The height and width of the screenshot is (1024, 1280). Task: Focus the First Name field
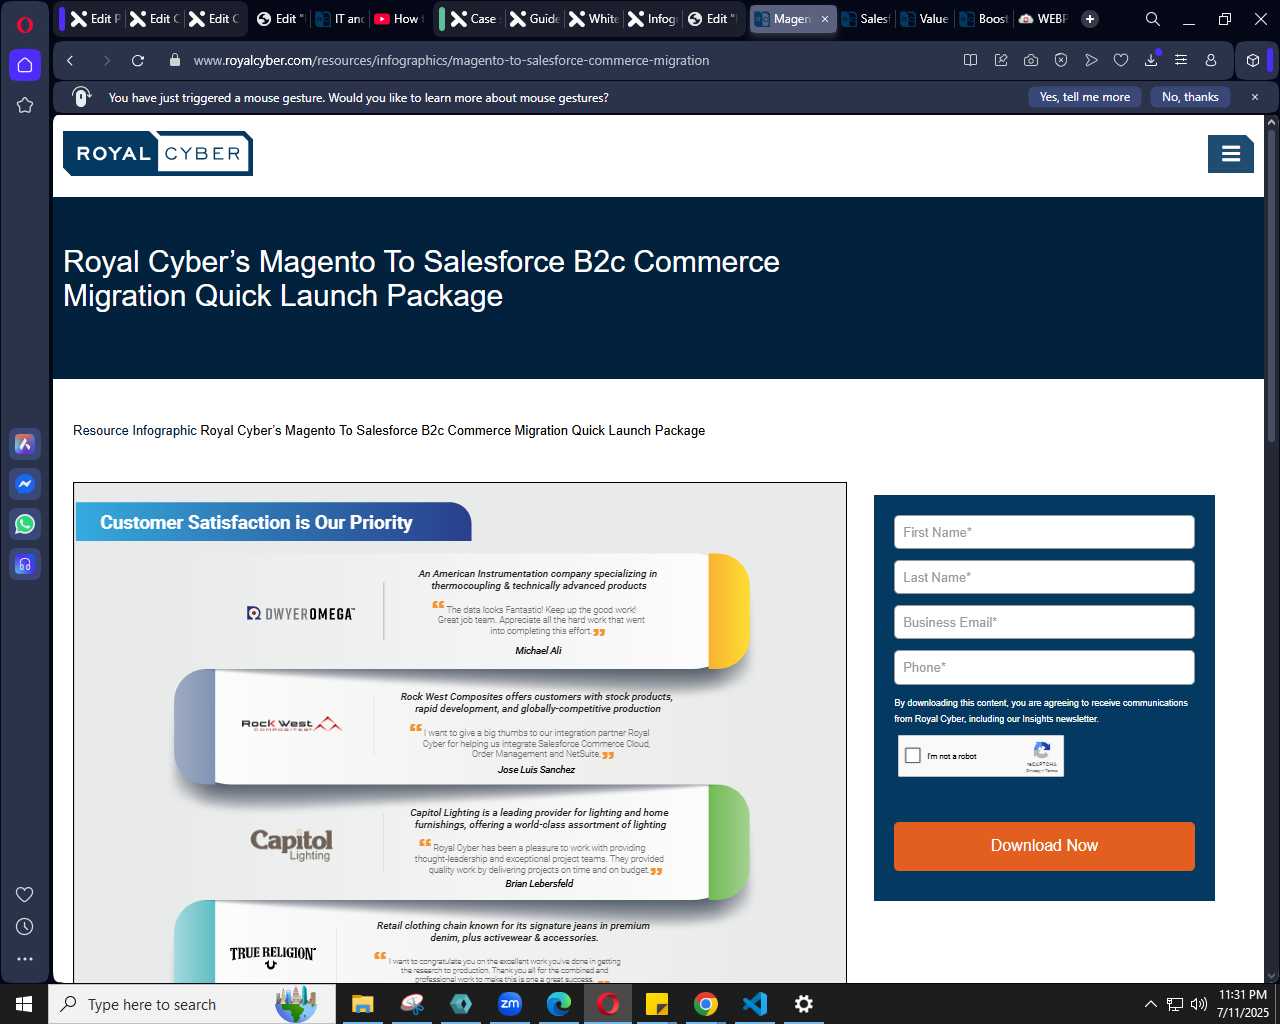pos(1044,532)
